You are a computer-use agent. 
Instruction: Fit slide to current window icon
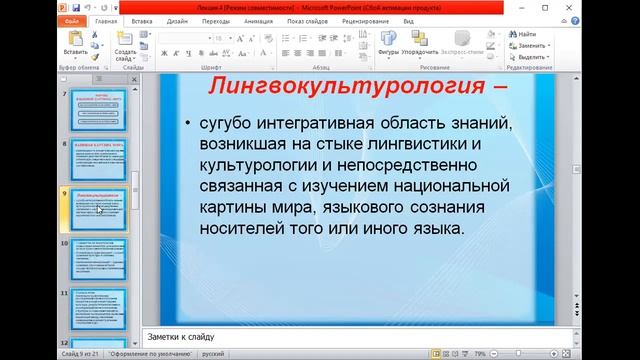coord(566,354)
